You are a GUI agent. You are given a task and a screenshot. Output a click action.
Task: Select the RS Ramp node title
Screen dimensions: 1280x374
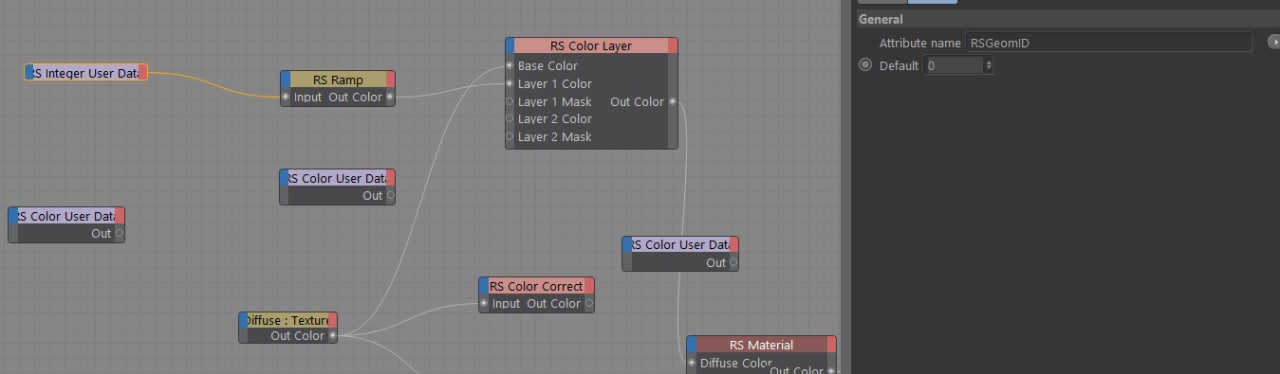(x=338, y=79)
